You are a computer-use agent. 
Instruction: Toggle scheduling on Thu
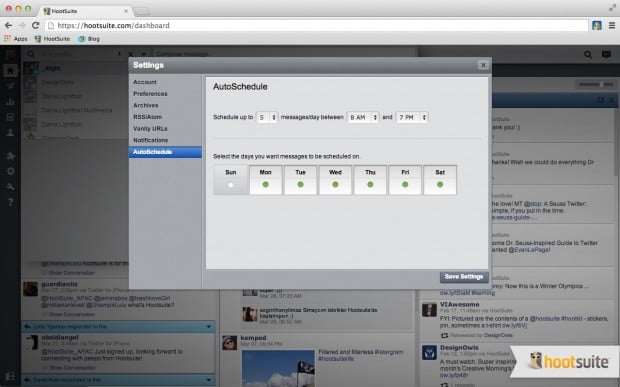point(370,180)
